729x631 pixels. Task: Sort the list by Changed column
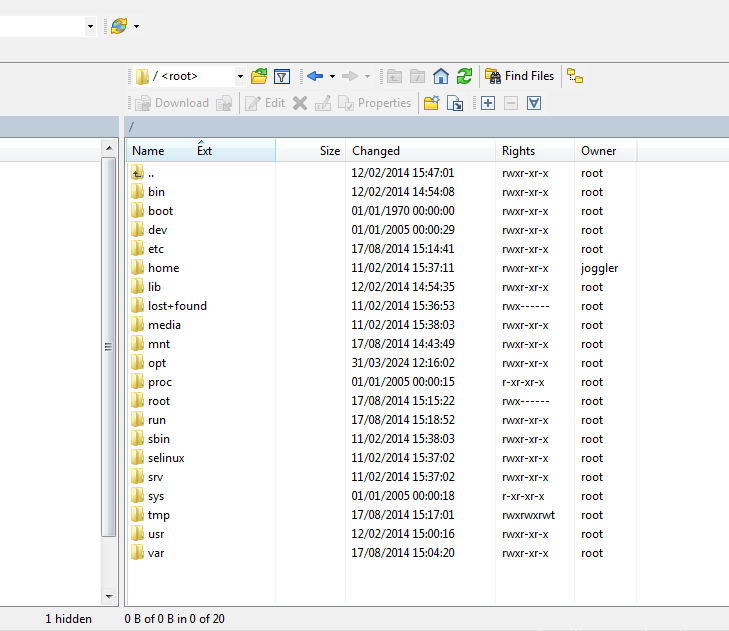pyautogui.click(x=376, y=151)
